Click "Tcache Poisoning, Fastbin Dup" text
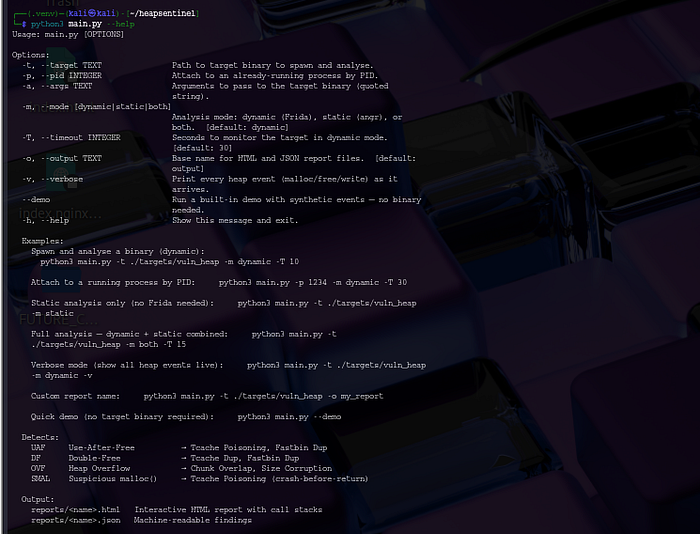The image size is (700, 534). pos(259,447)
